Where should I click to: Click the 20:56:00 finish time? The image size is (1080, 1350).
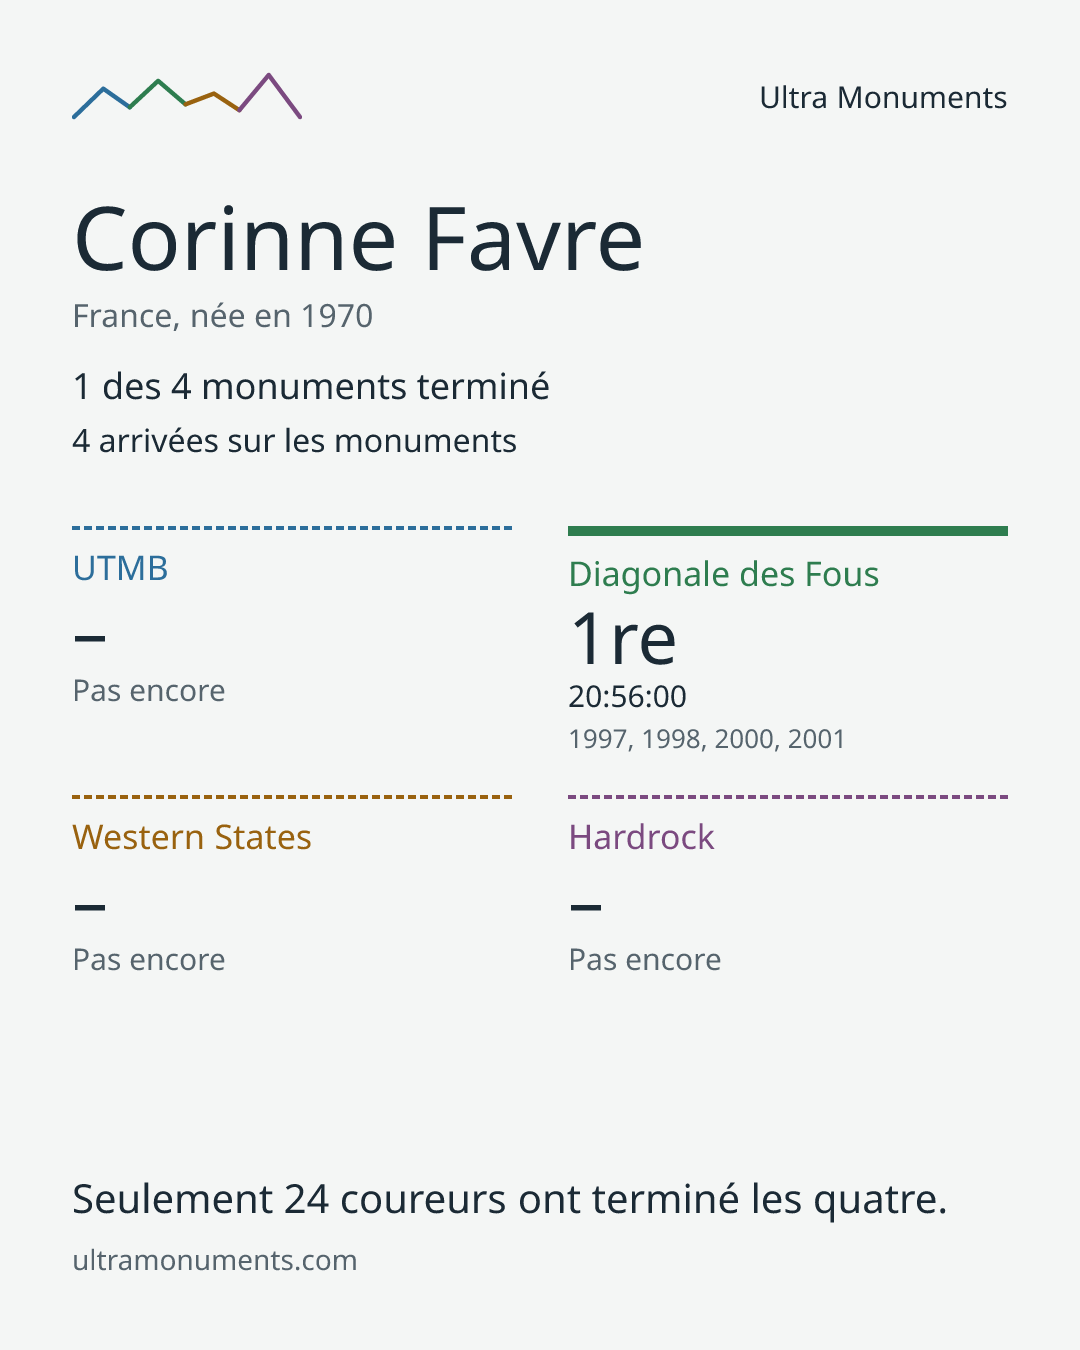628,697
